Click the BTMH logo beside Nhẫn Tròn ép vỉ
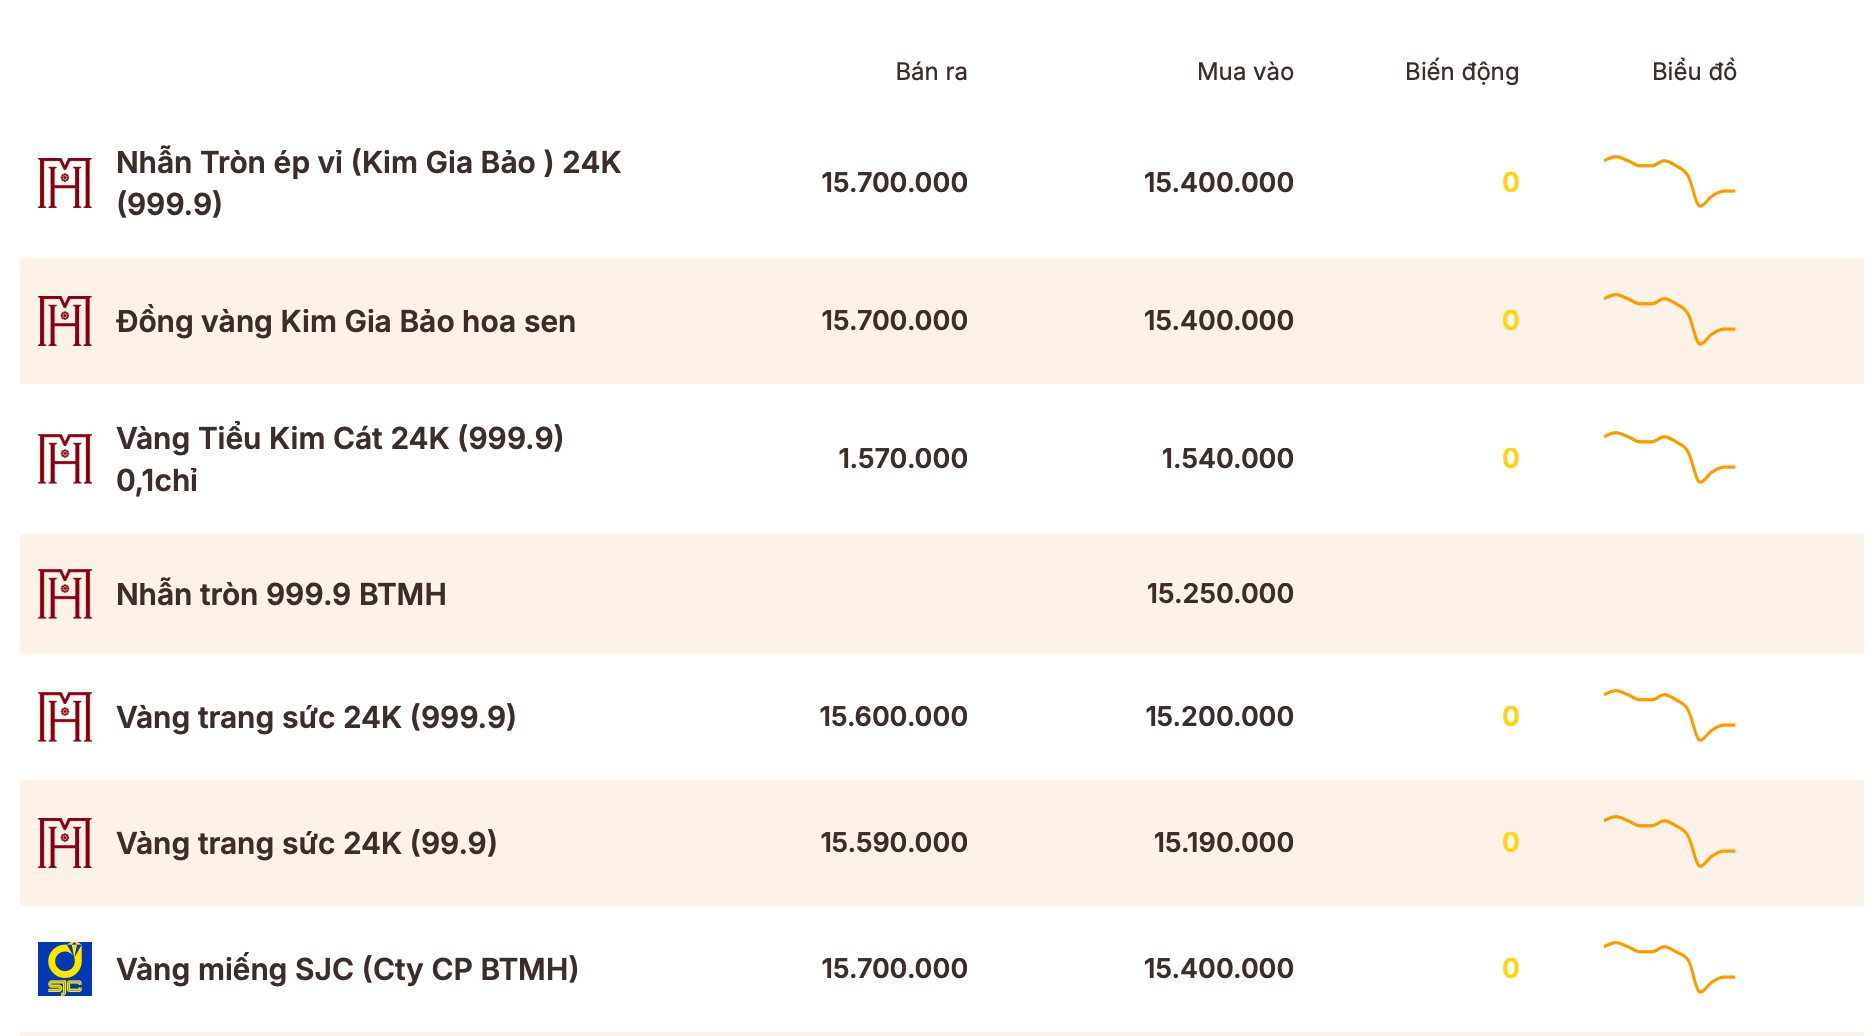This screenshot has height=1036, width=1866. [65, 183]
